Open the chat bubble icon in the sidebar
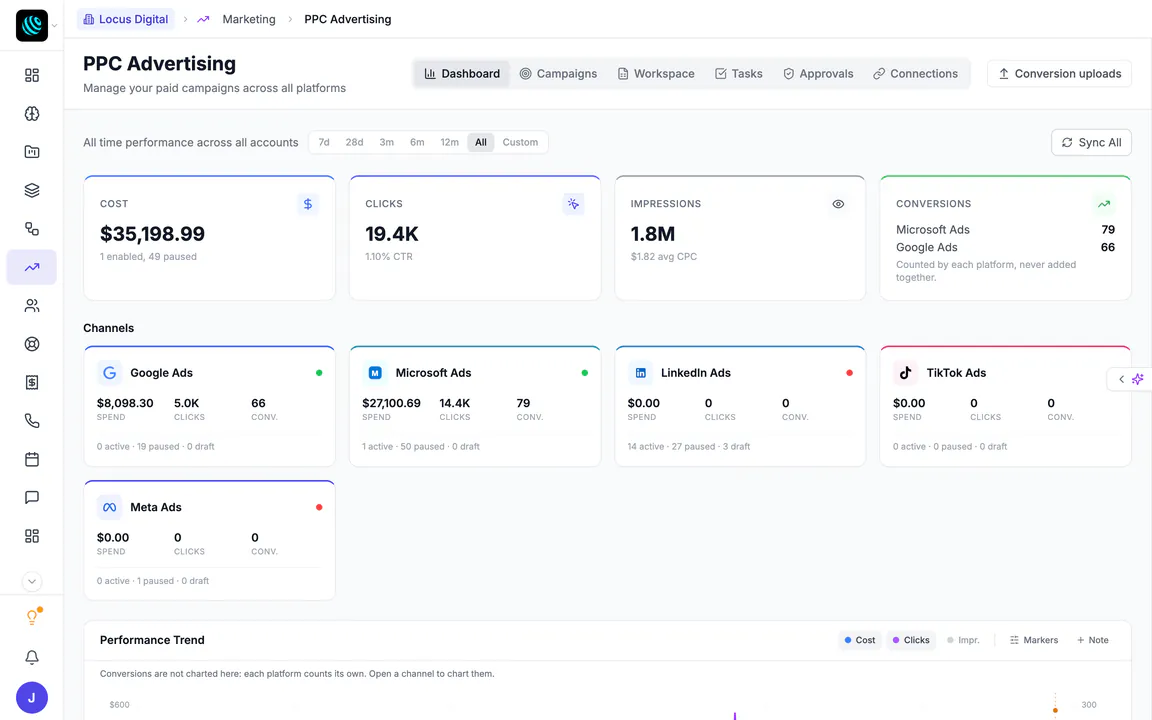Screen dimensions: 1152x720 [32, 497]
